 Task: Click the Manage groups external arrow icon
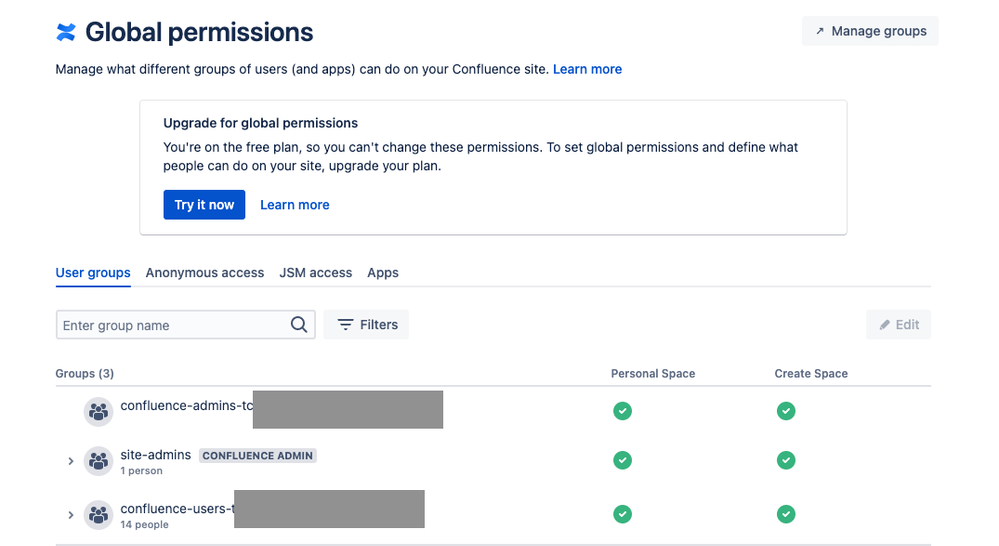820,31
